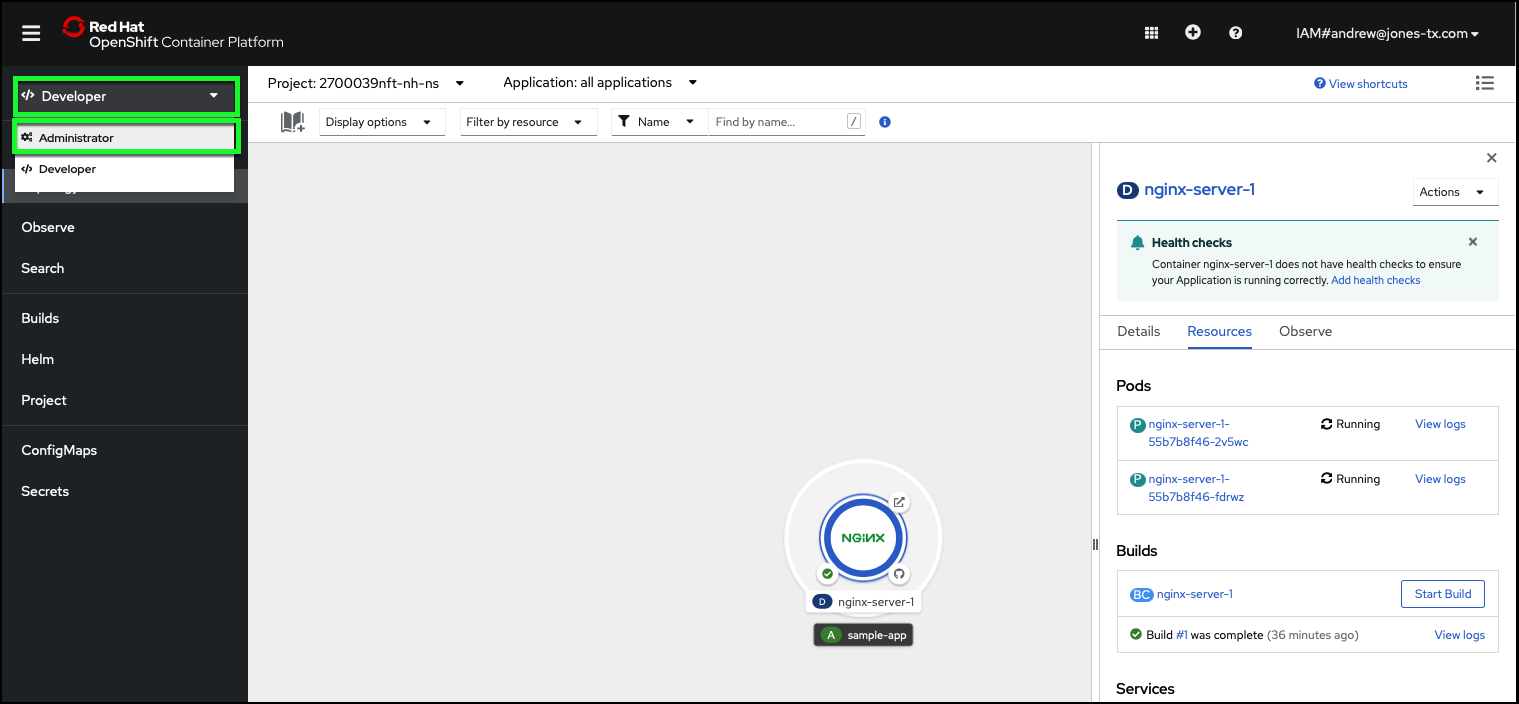
Task: Expand the Filter by resource dropdown
Action: (527, 122)
